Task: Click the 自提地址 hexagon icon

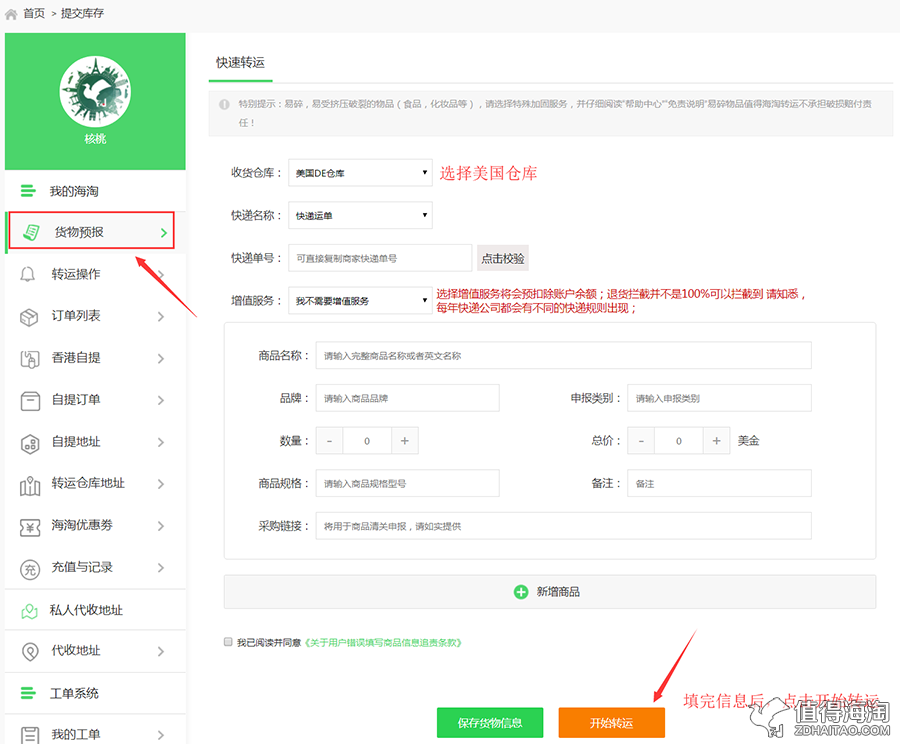Action: 30,443
